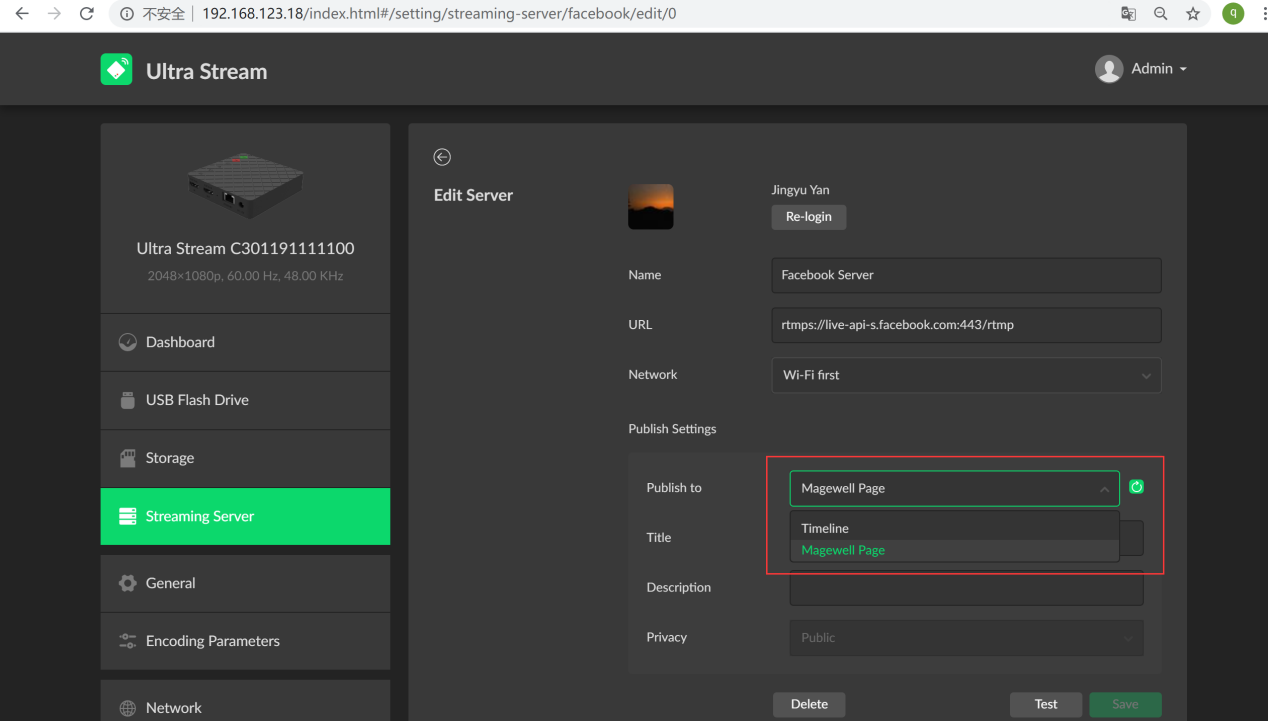The image size is (1268, 721).
Task: Click the Jingyu Yan account name
Action: pos(800,190)
